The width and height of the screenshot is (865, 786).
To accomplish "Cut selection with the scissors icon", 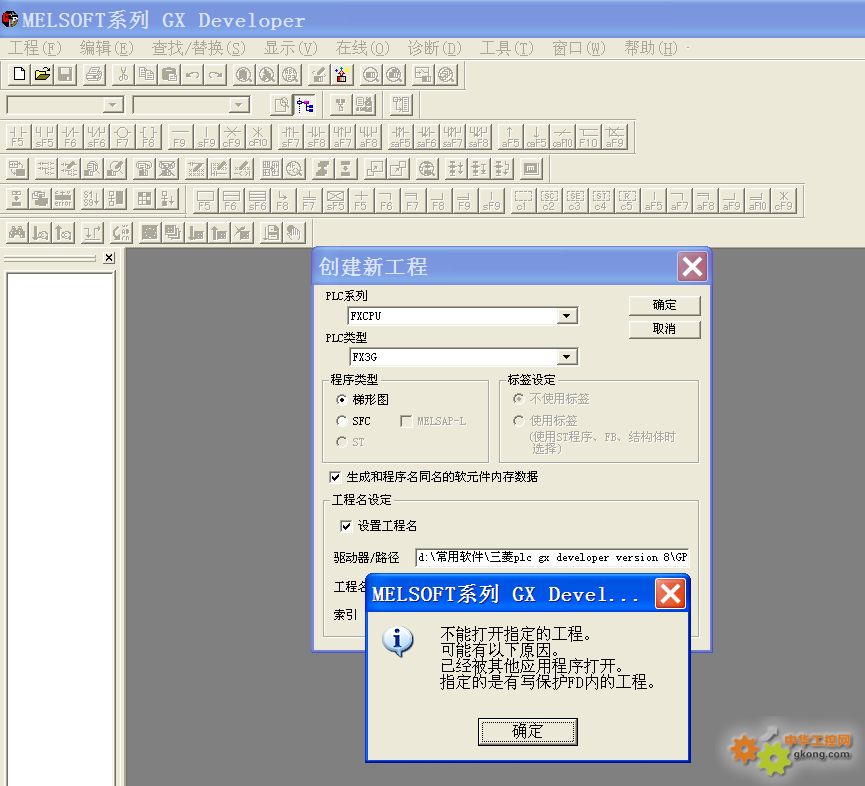I will [x=123, y=74].
